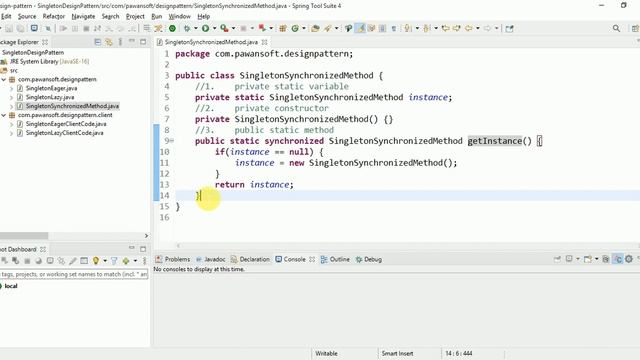Screen dimensions: 640x360
Task: Click the Toggle Block Selection icon
Action: pos(382,28)
